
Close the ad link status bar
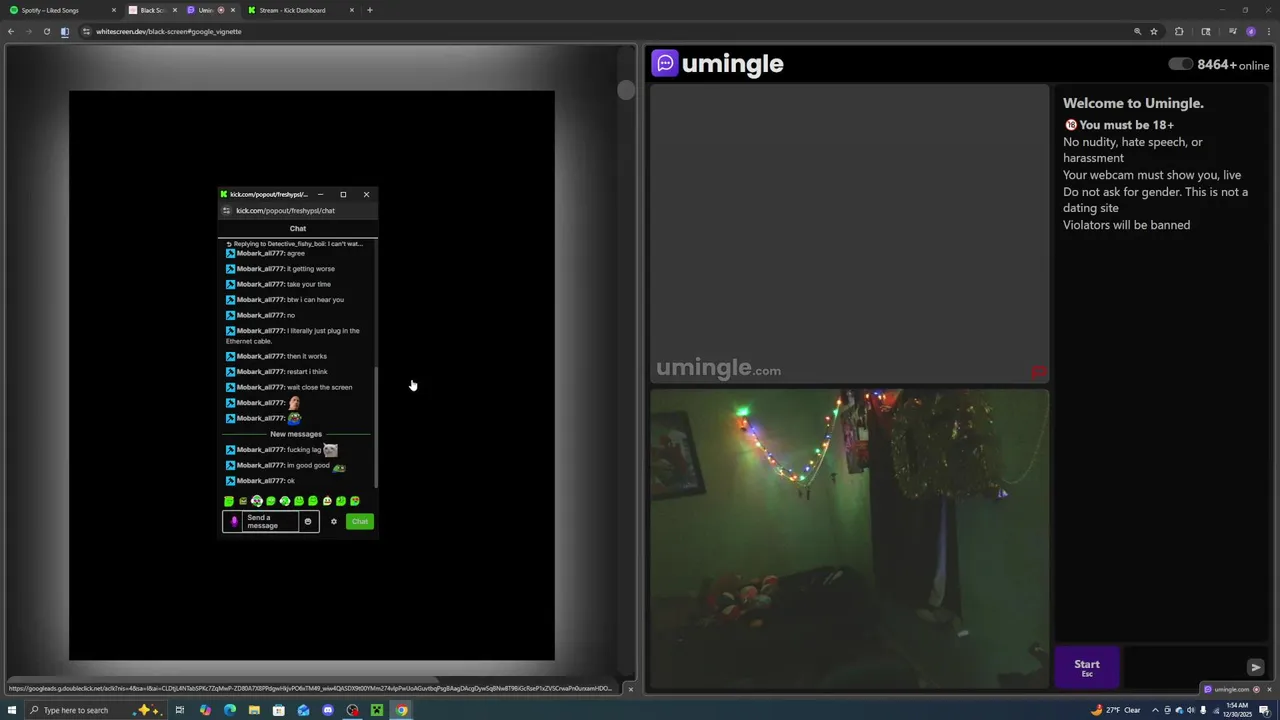(x=630, y=689)
